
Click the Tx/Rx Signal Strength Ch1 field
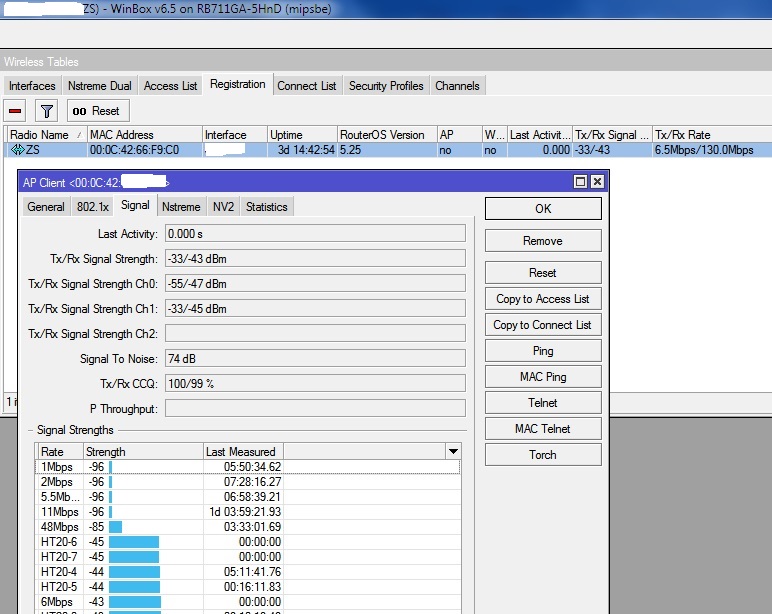315,309
